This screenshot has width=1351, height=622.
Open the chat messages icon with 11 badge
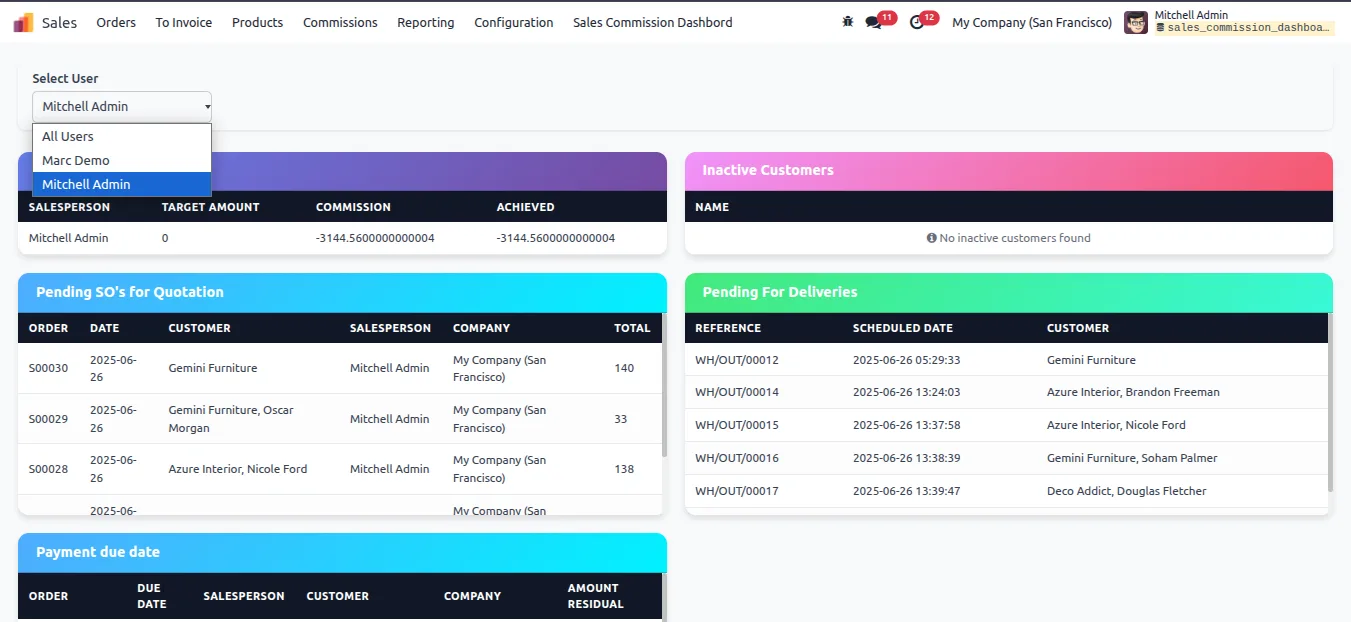(x=873, y=22)
